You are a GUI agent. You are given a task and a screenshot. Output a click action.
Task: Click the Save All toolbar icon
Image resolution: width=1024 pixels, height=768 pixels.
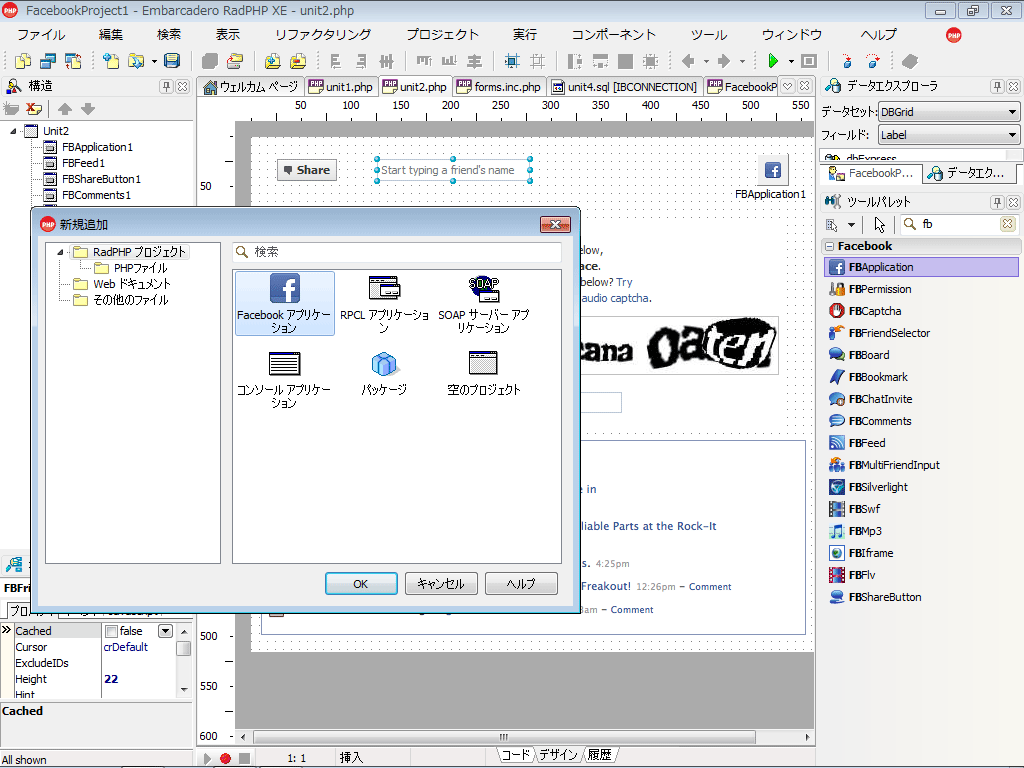pos(172,61)
